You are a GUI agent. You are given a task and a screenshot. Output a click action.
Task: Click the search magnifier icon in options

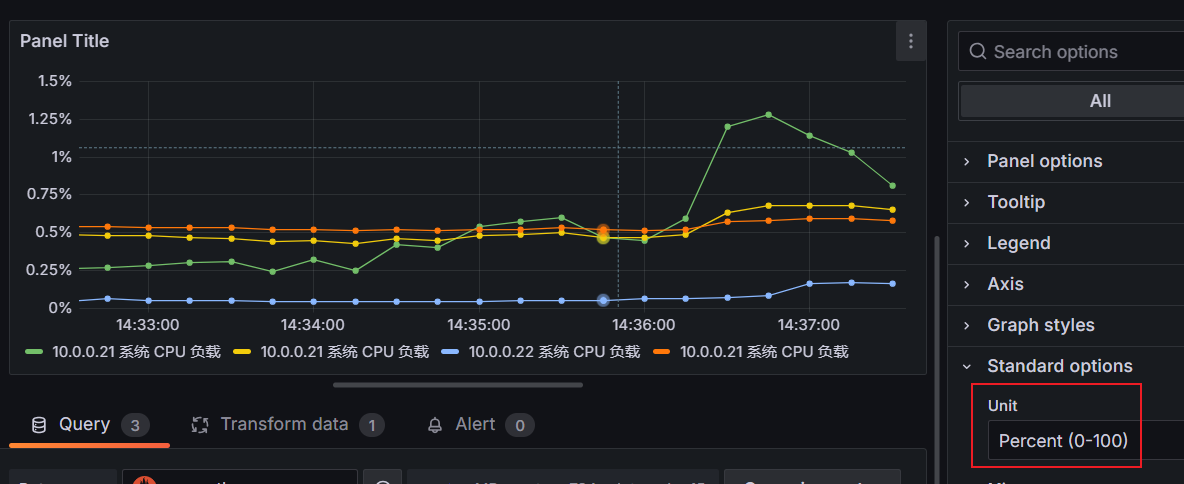pyautogui.click(x=976, y=52)
